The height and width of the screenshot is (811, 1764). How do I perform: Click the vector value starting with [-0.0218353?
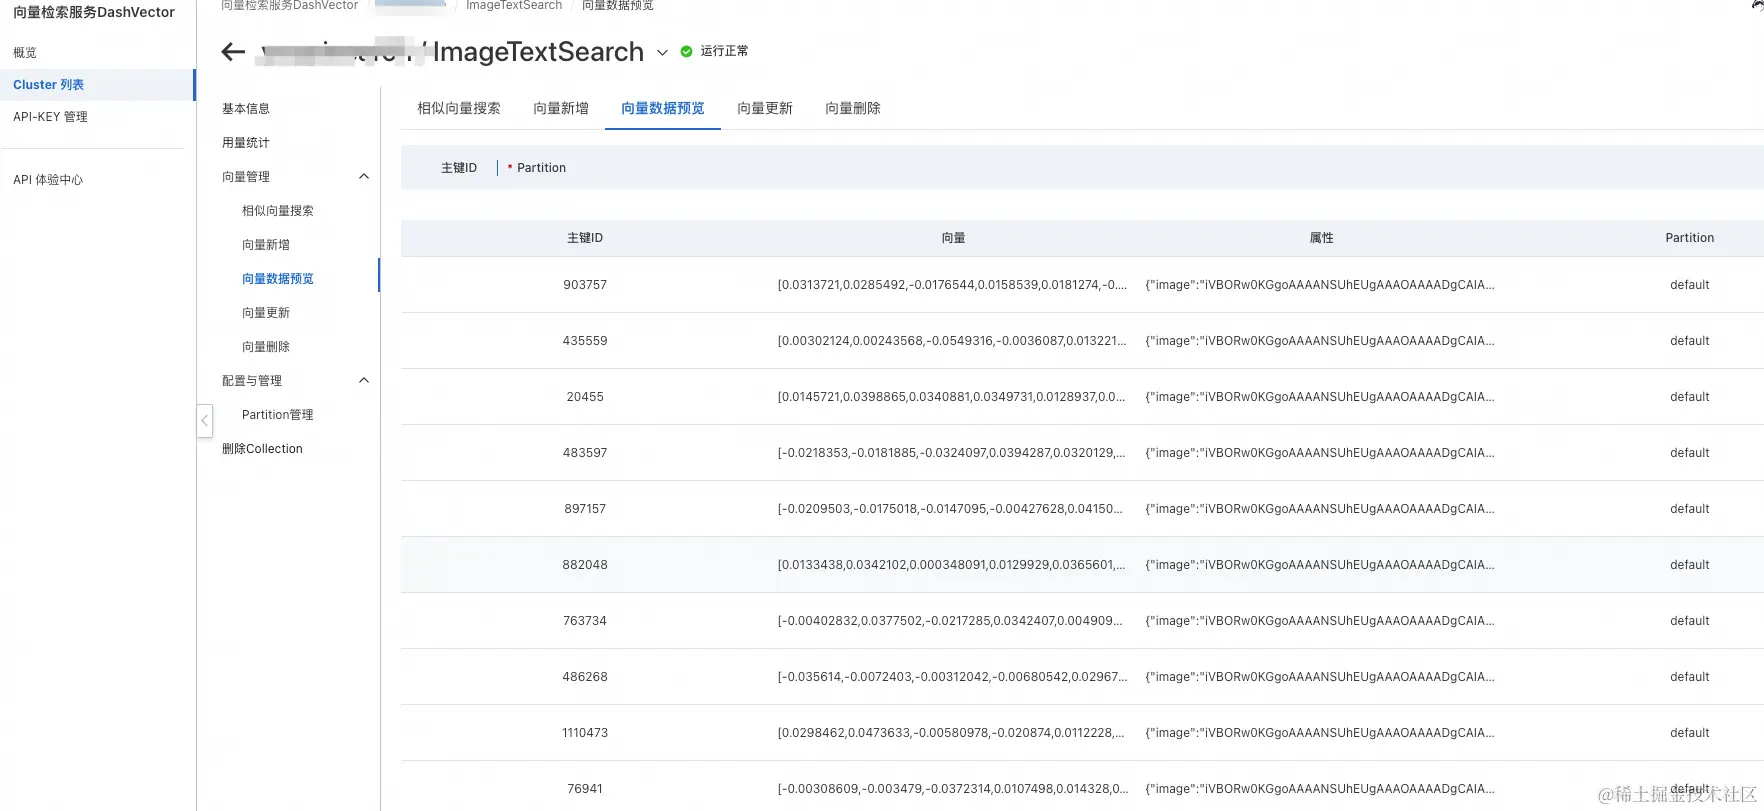tap(951, 453)
